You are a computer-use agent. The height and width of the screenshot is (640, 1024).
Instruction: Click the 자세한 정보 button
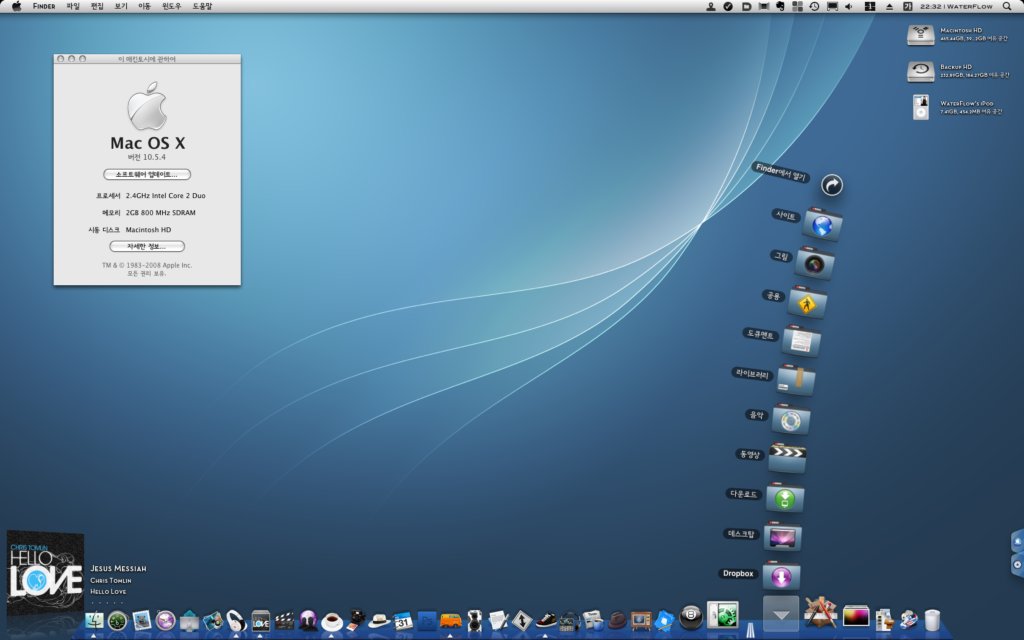coord(147,246)
